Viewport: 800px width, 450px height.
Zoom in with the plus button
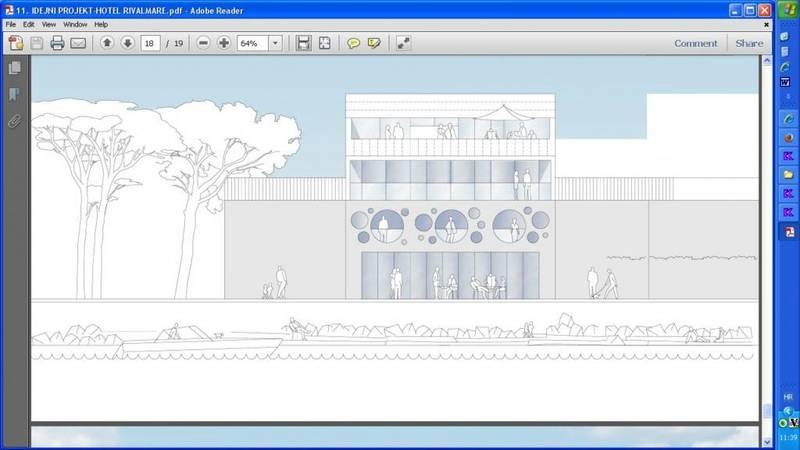click(x=223, y=43)
